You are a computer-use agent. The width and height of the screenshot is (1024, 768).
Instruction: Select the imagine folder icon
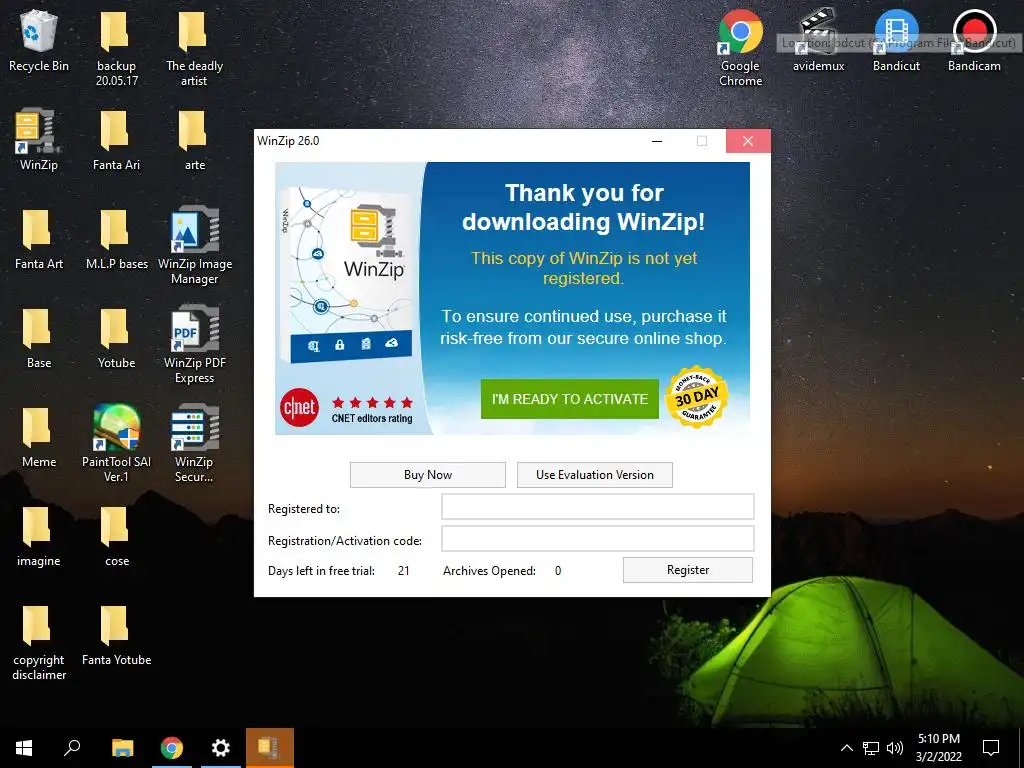pos(39,537)
